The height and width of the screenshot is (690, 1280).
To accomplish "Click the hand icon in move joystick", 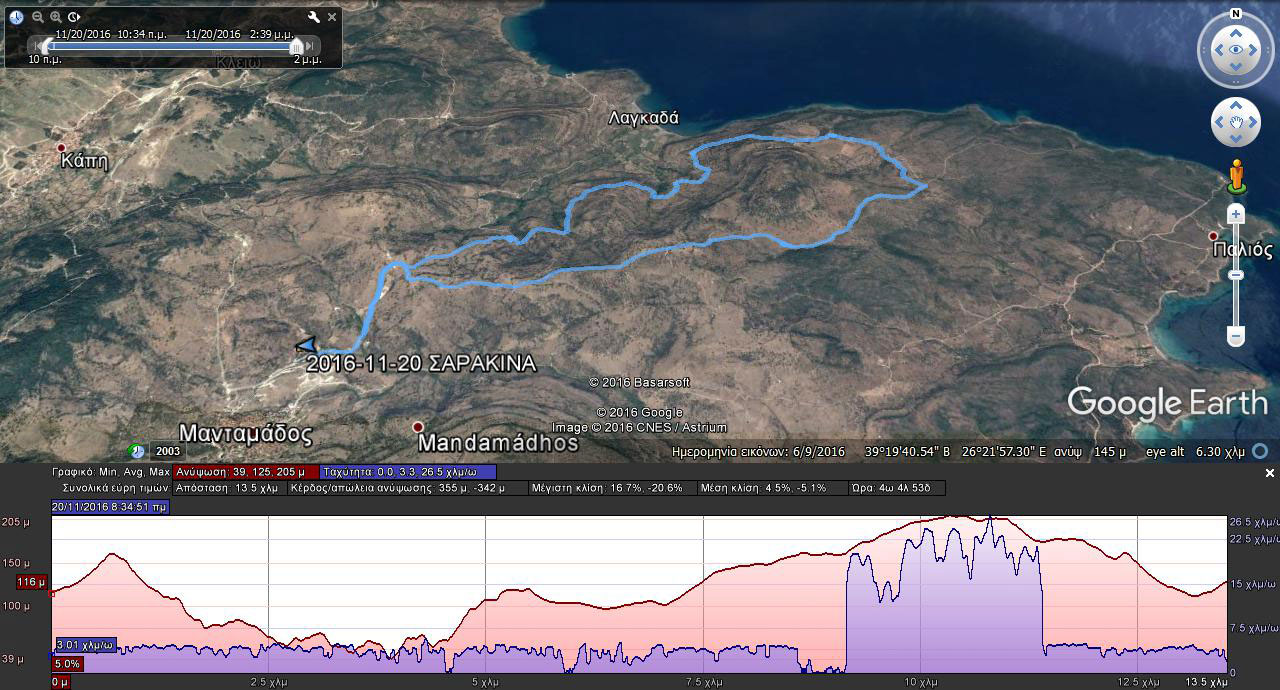I will pyautogui.click(x=1236, y=122).
